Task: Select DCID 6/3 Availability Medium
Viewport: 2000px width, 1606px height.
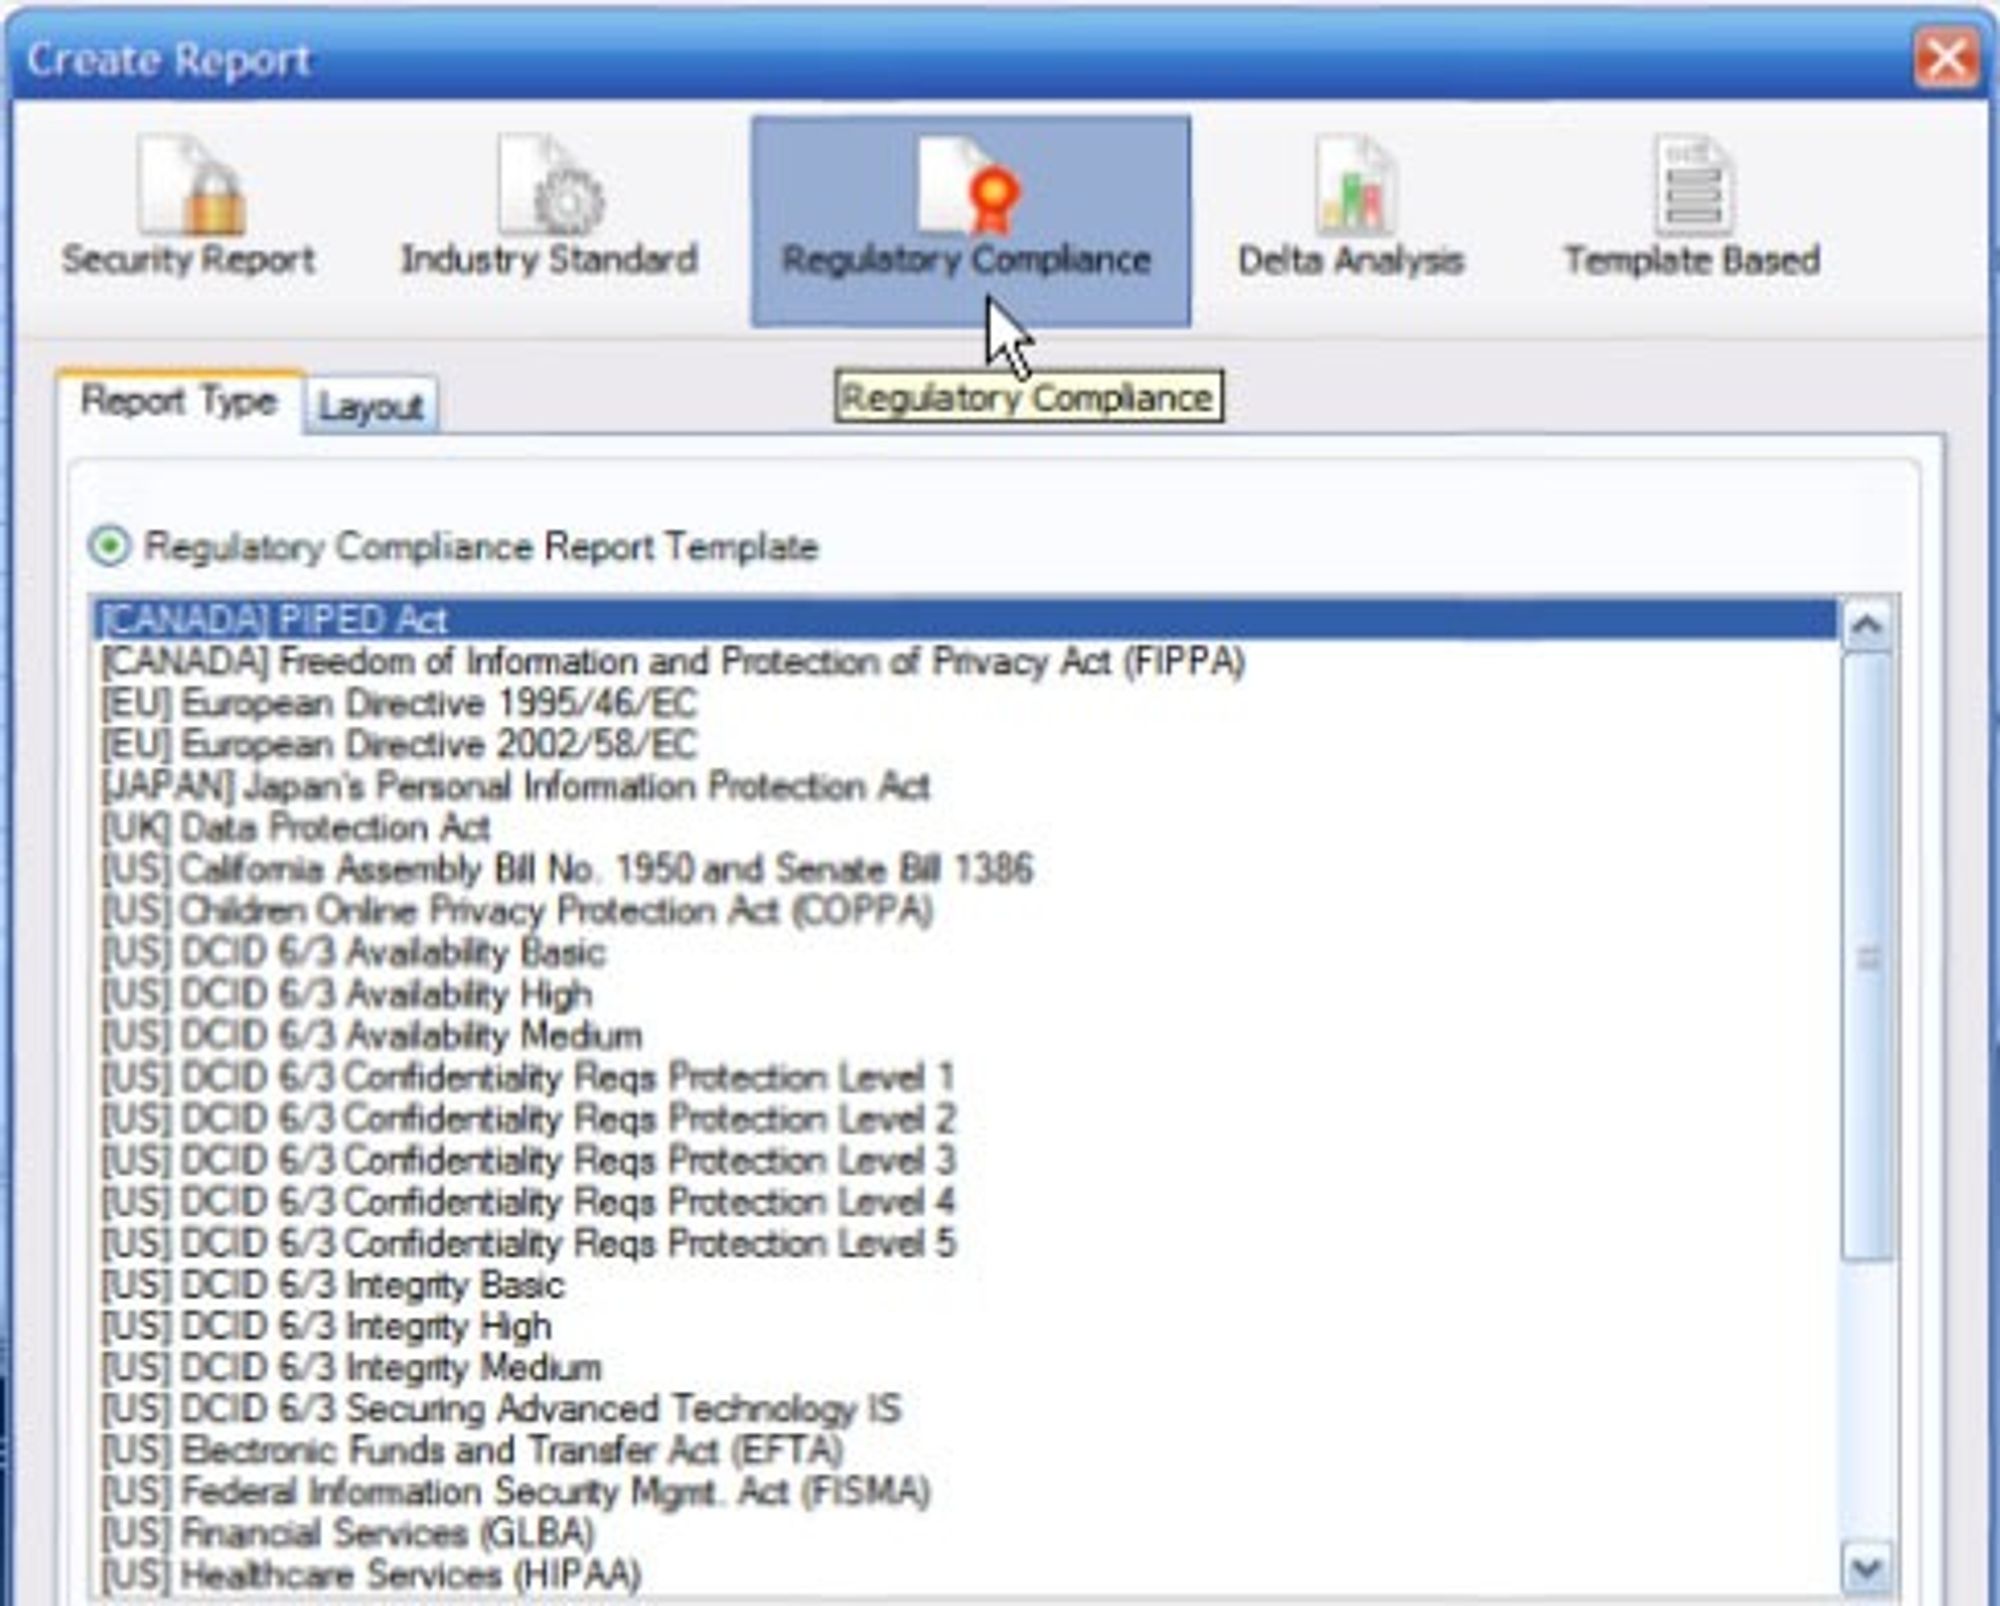Action: pyautogui.click(x=967, y=1036)
